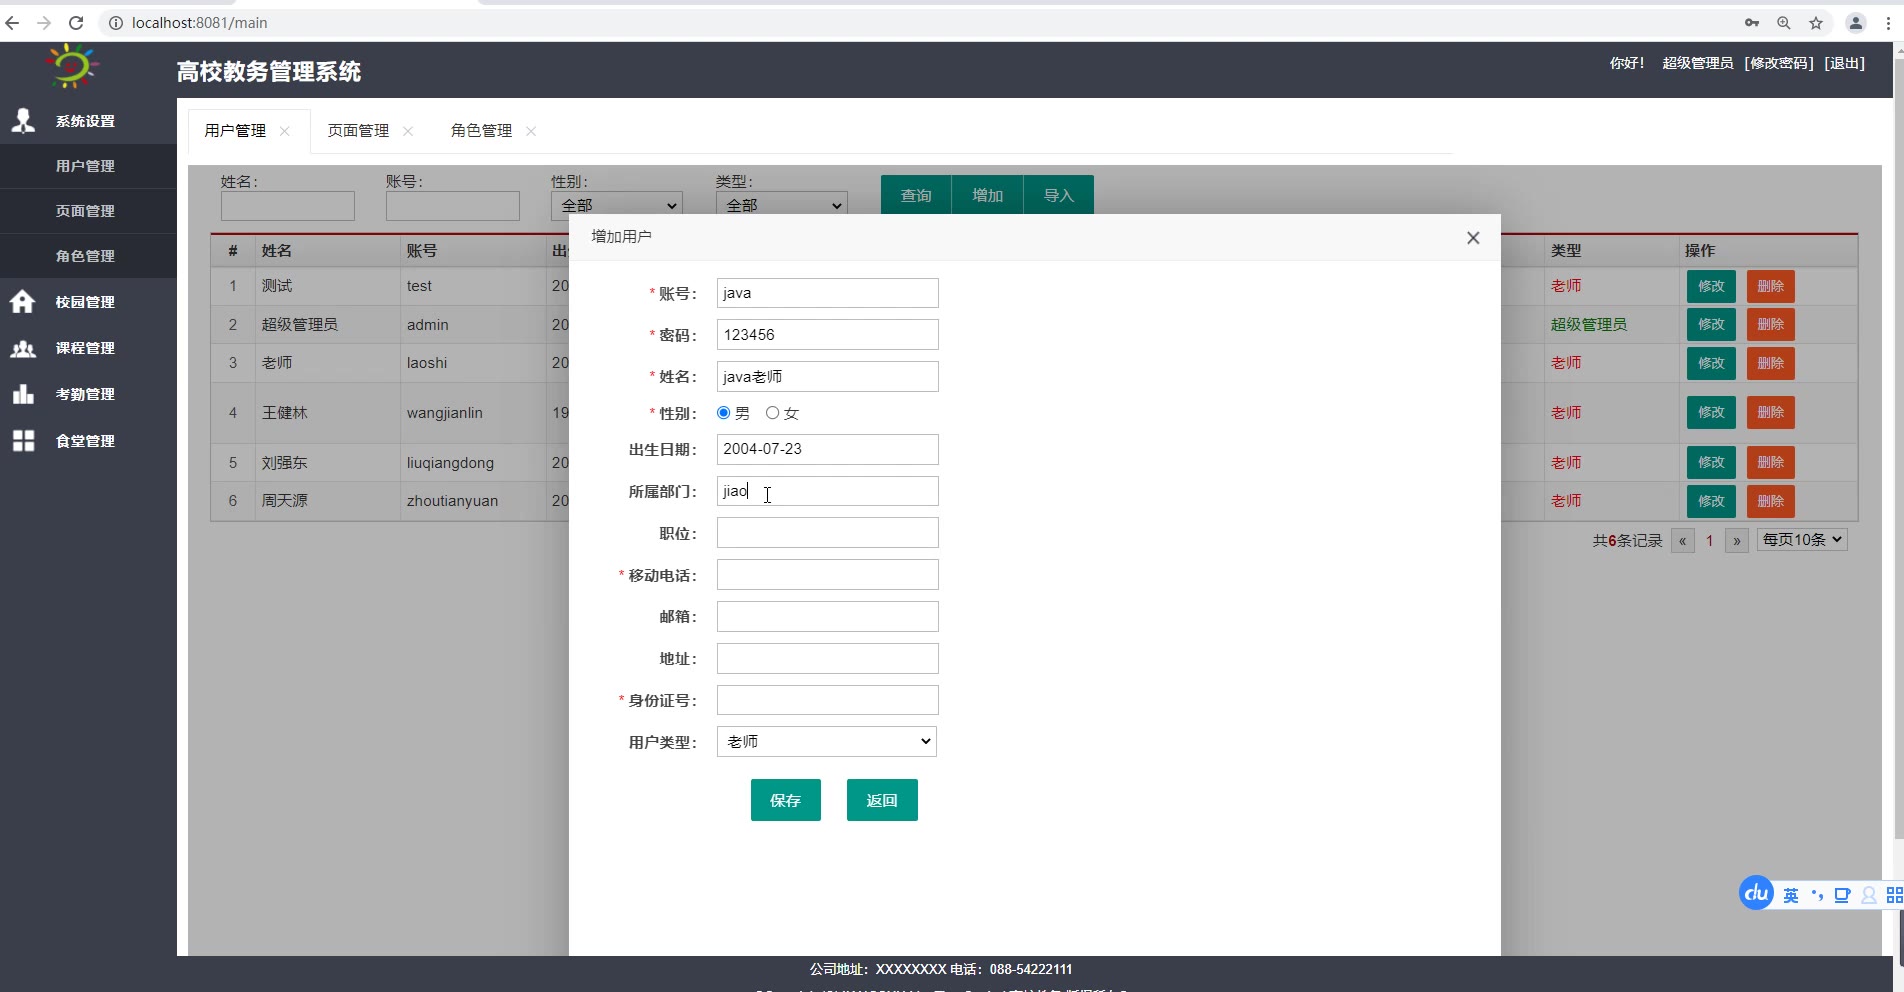Viewport: 1904px width, 992px height.
Task: Close the 增加用户 dialog with X
Action: point(1472,238)
